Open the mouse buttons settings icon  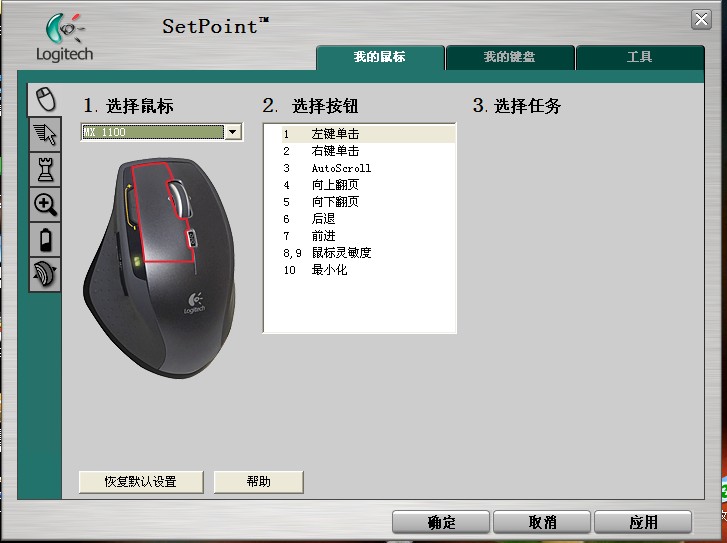coord(45,99)
